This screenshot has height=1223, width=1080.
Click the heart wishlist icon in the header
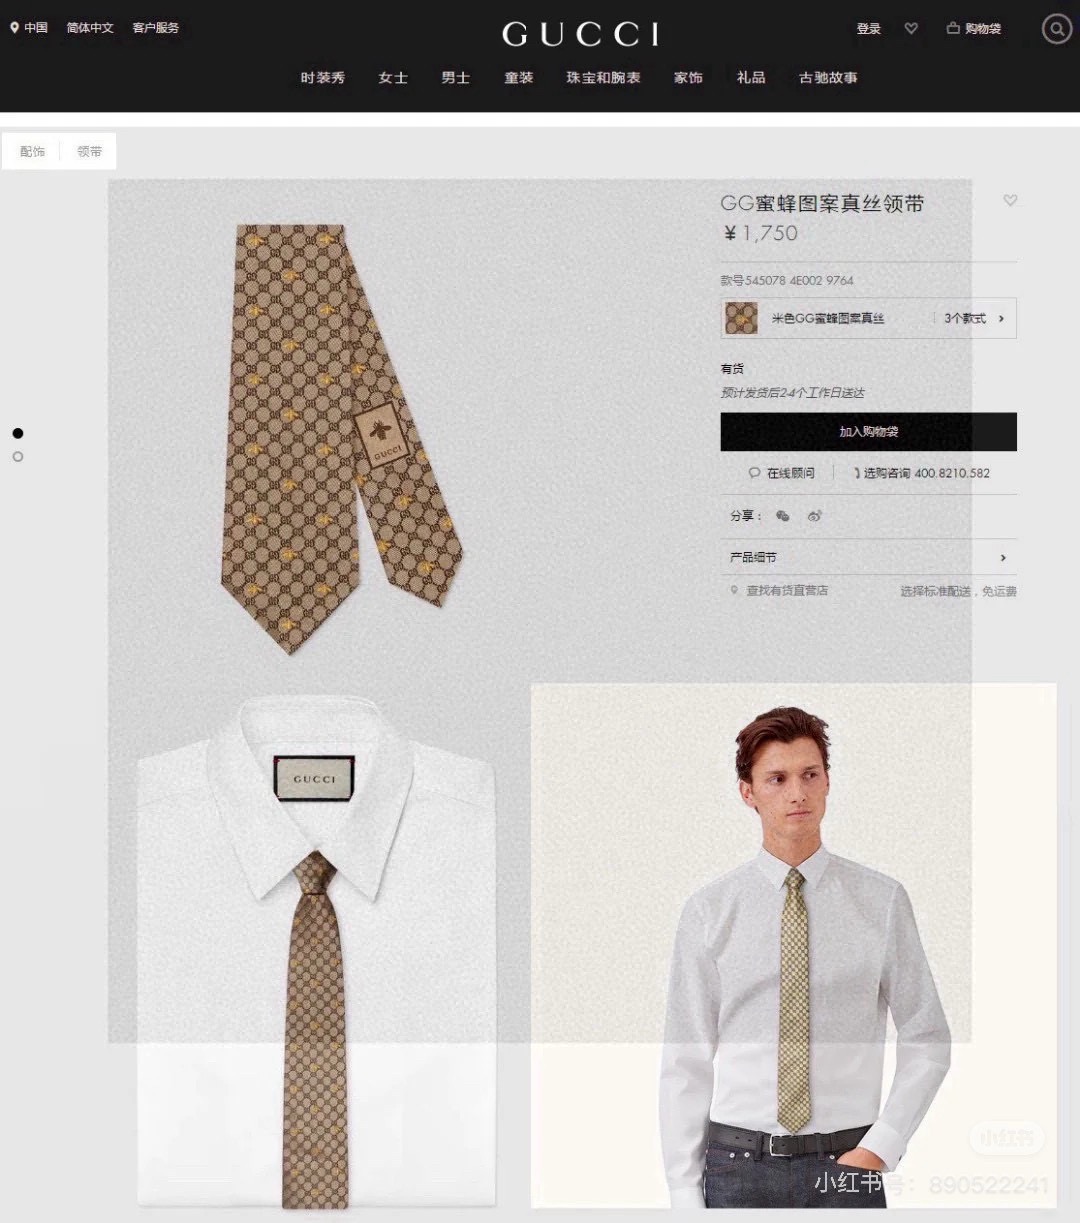[x=911, y=29]
